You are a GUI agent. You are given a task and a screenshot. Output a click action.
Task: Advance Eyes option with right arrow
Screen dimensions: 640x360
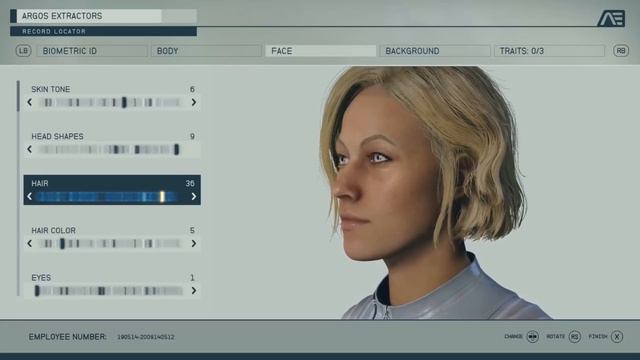194,291
